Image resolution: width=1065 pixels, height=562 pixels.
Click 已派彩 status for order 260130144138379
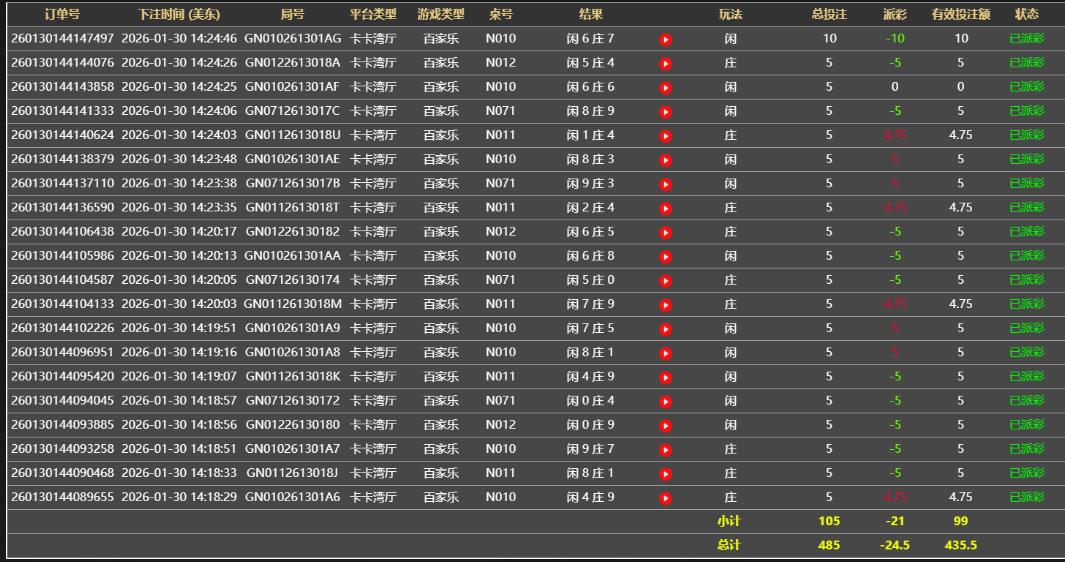(x=1026, y=159)
